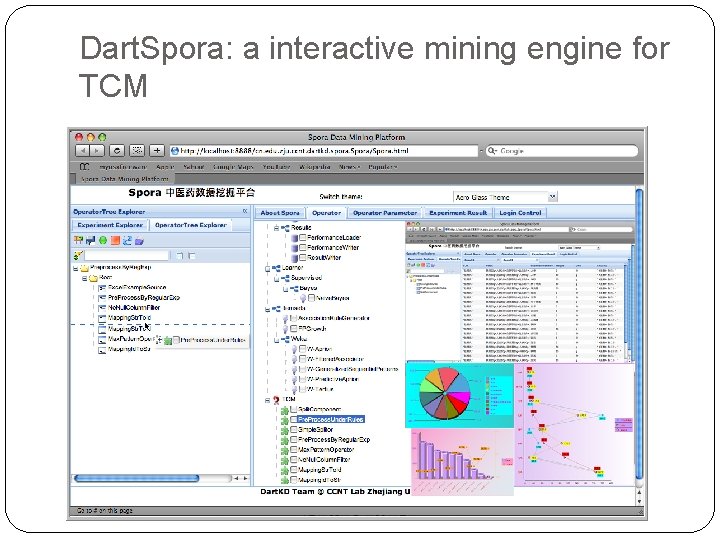Image resolution: width=720 pixels, height=540 pixels.
Task: Go forward with the Safari forward arrow
Action: (97, 150)
